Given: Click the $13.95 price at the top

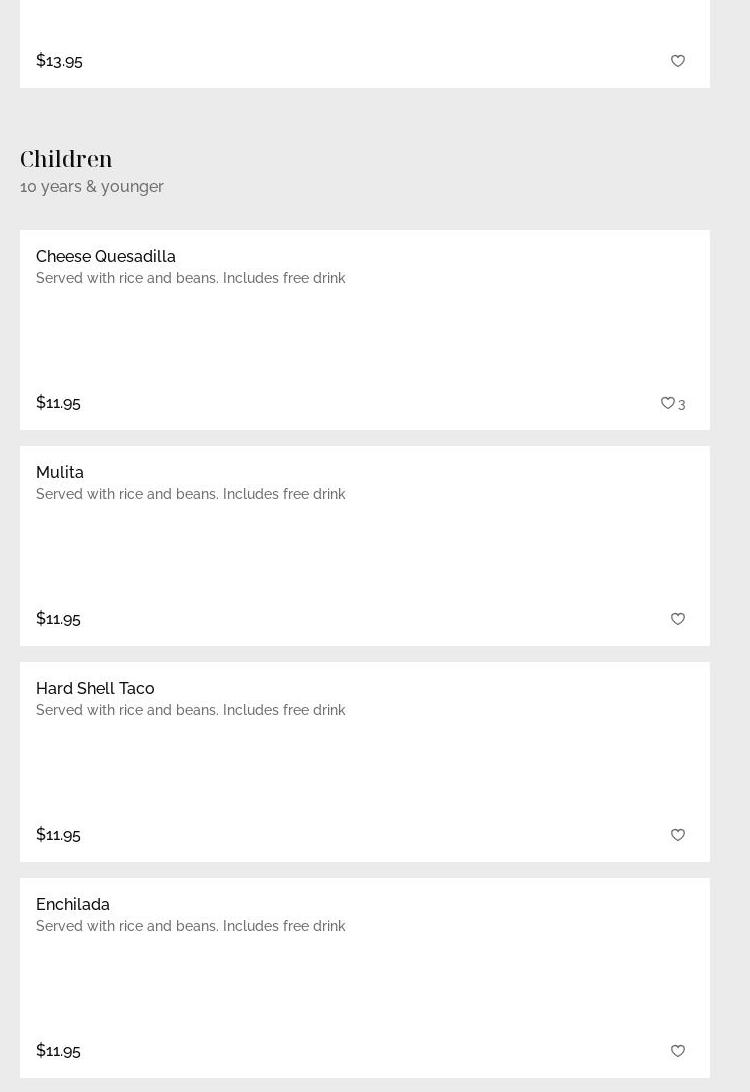Looking at the screenshot, I should coord(59,60).
